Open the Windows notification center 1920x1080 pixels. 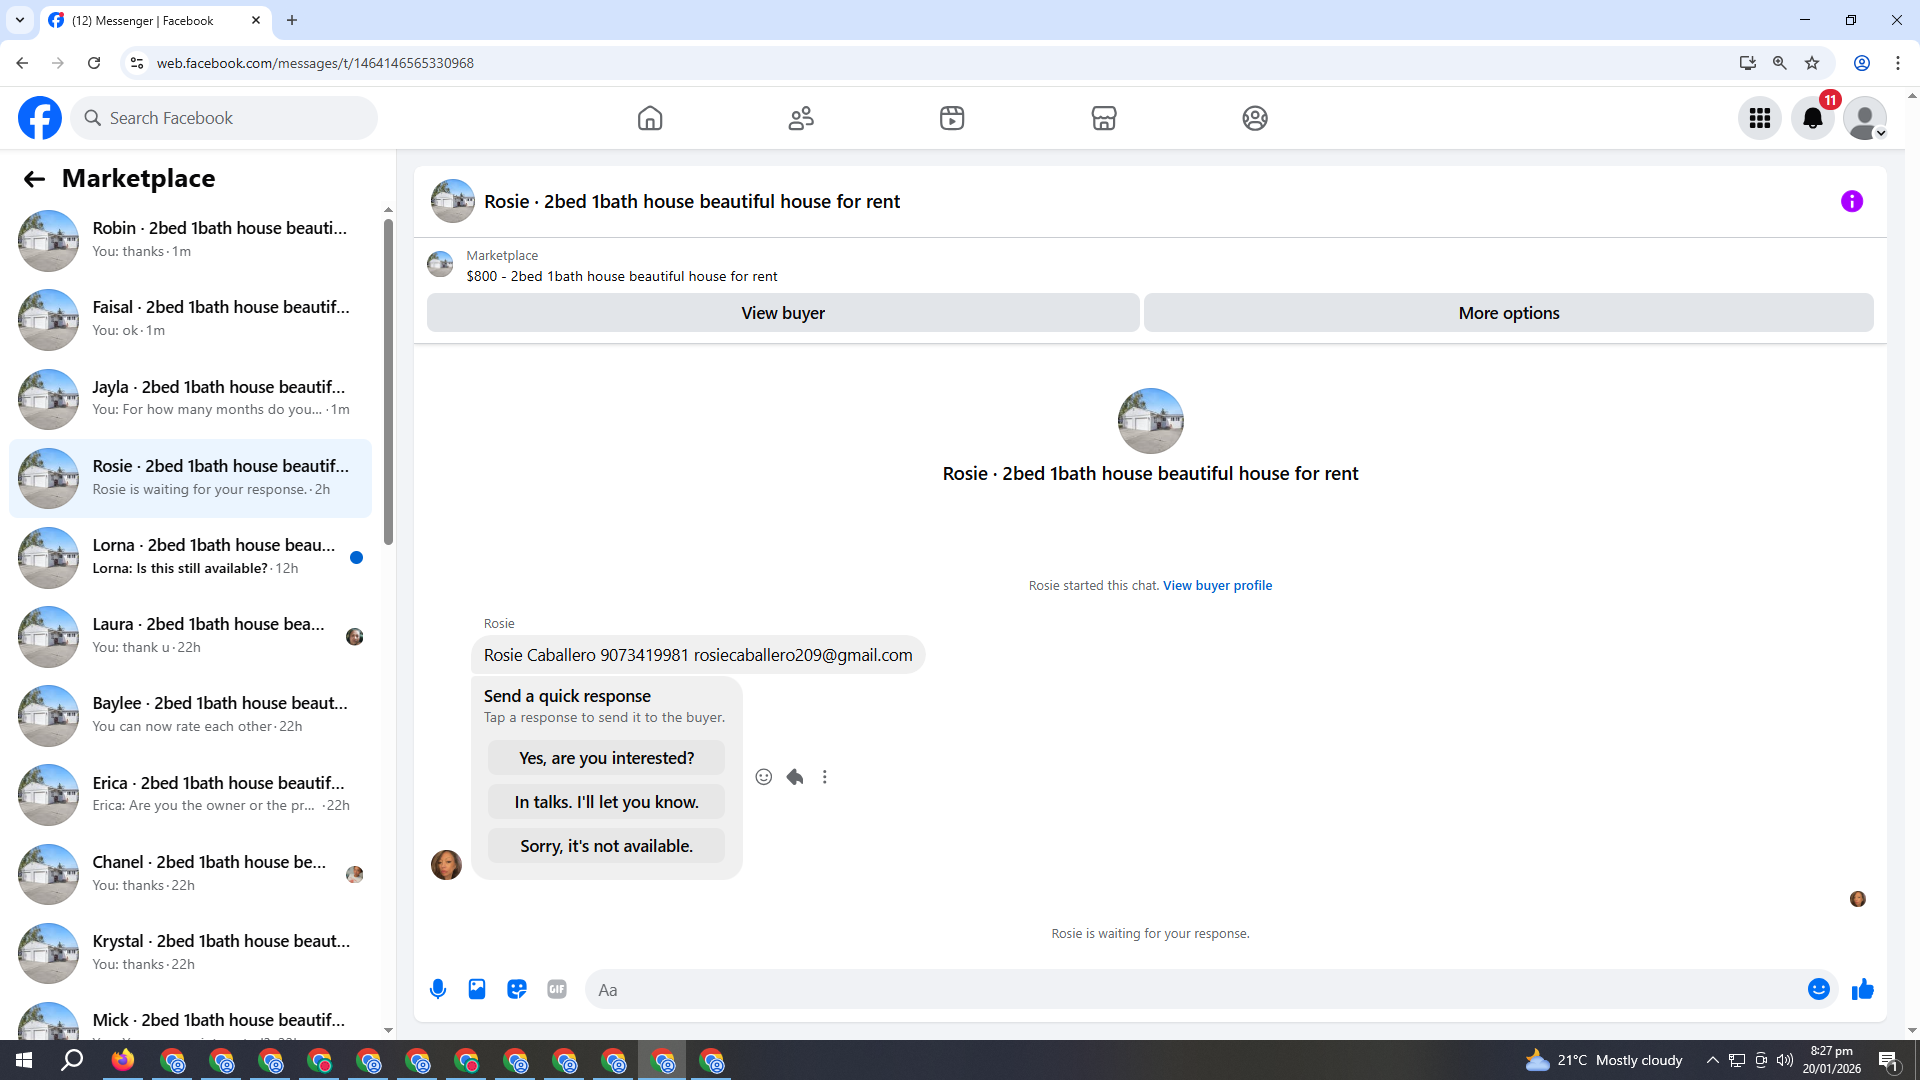[1889, 1060]
